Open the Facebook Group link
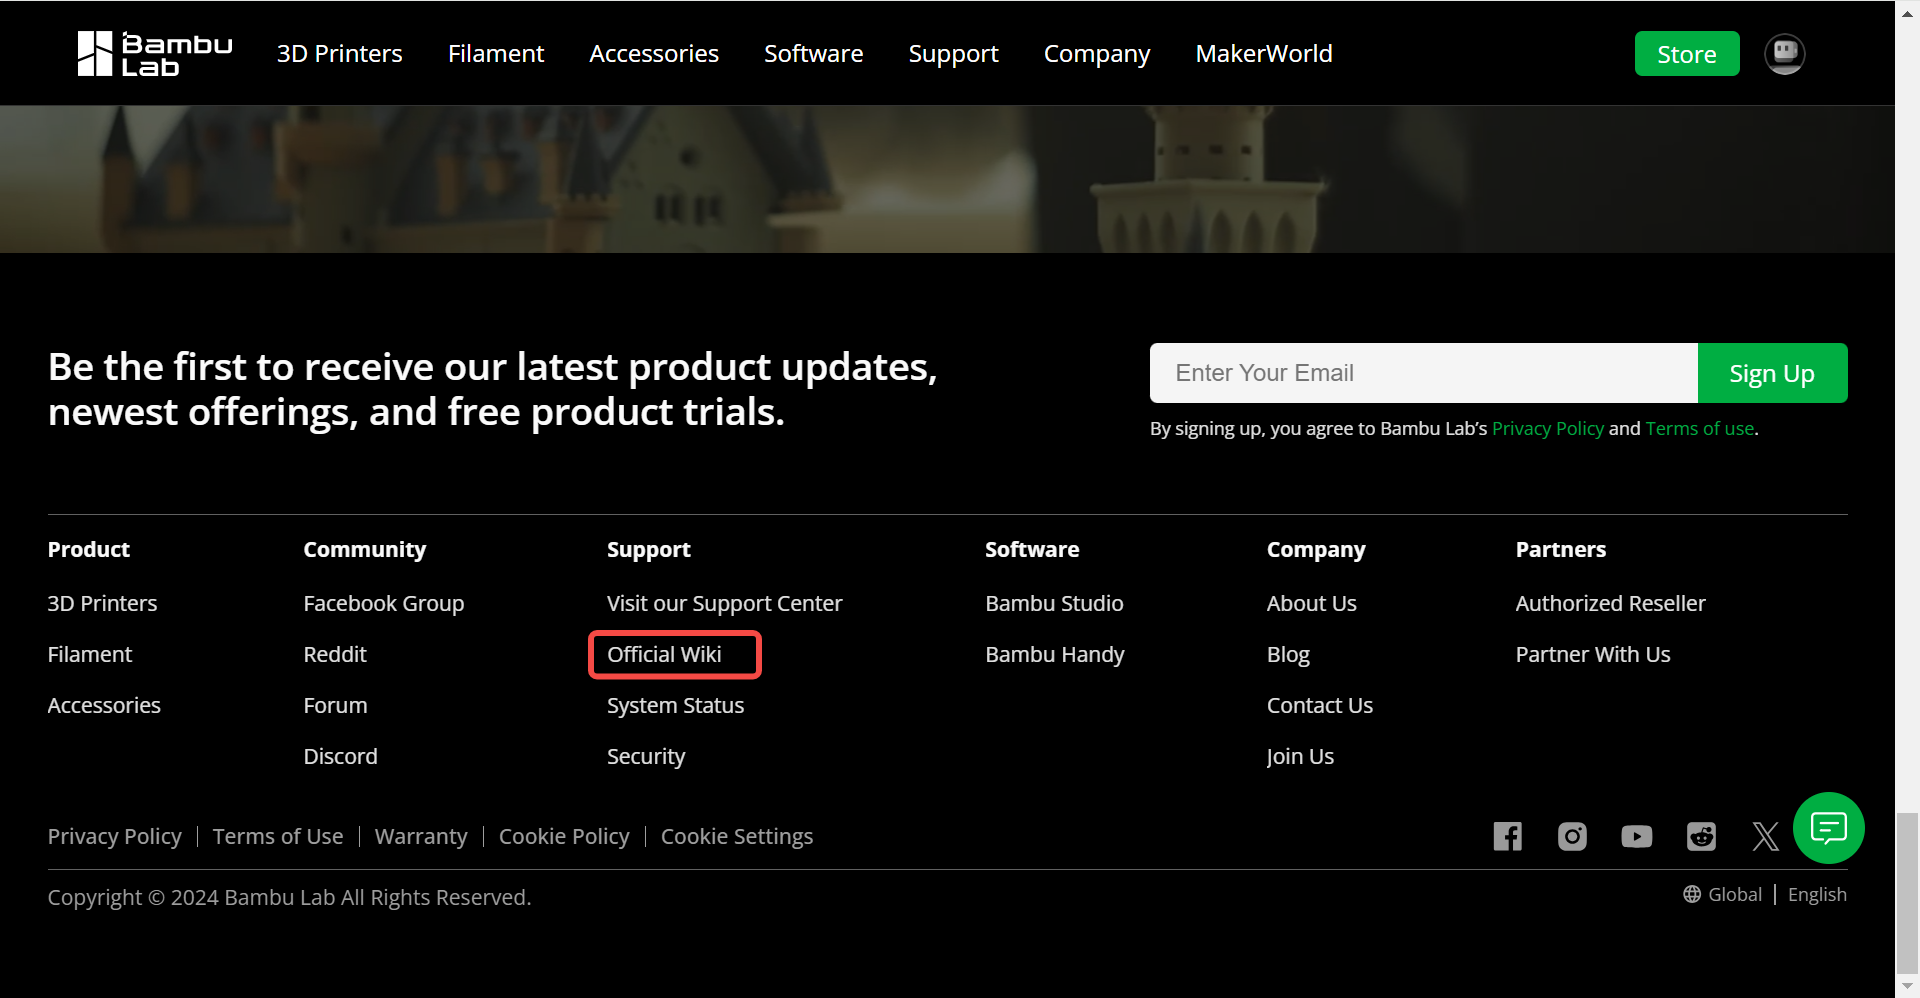The image size is (1920, 998). coord(384,603)
